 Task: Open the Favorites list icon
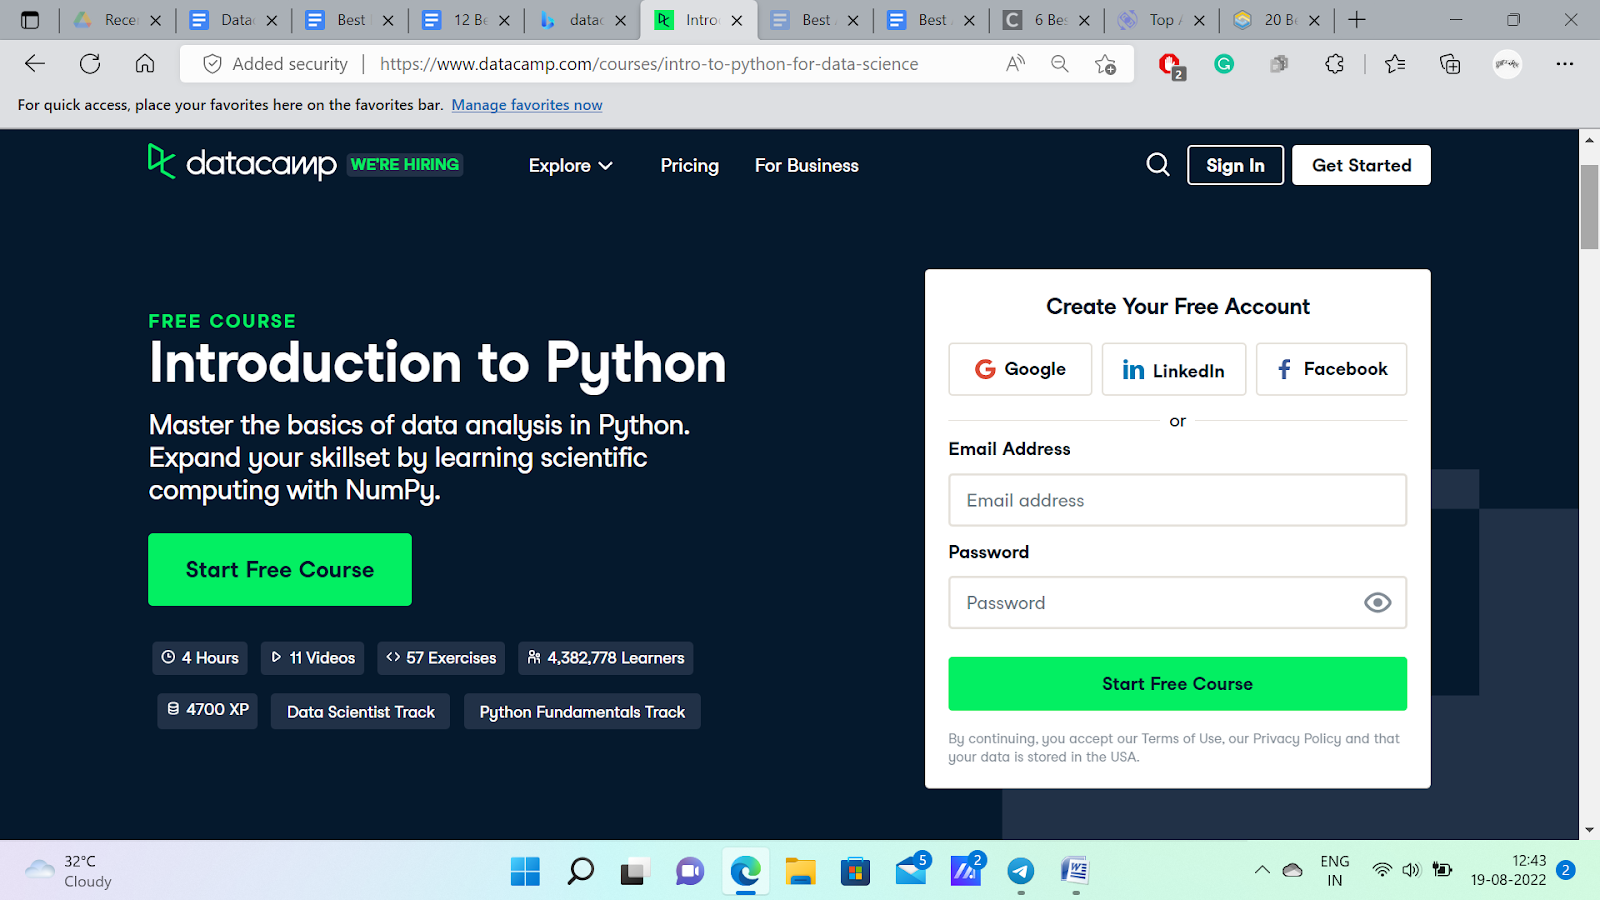click(x=1395, y=64)
